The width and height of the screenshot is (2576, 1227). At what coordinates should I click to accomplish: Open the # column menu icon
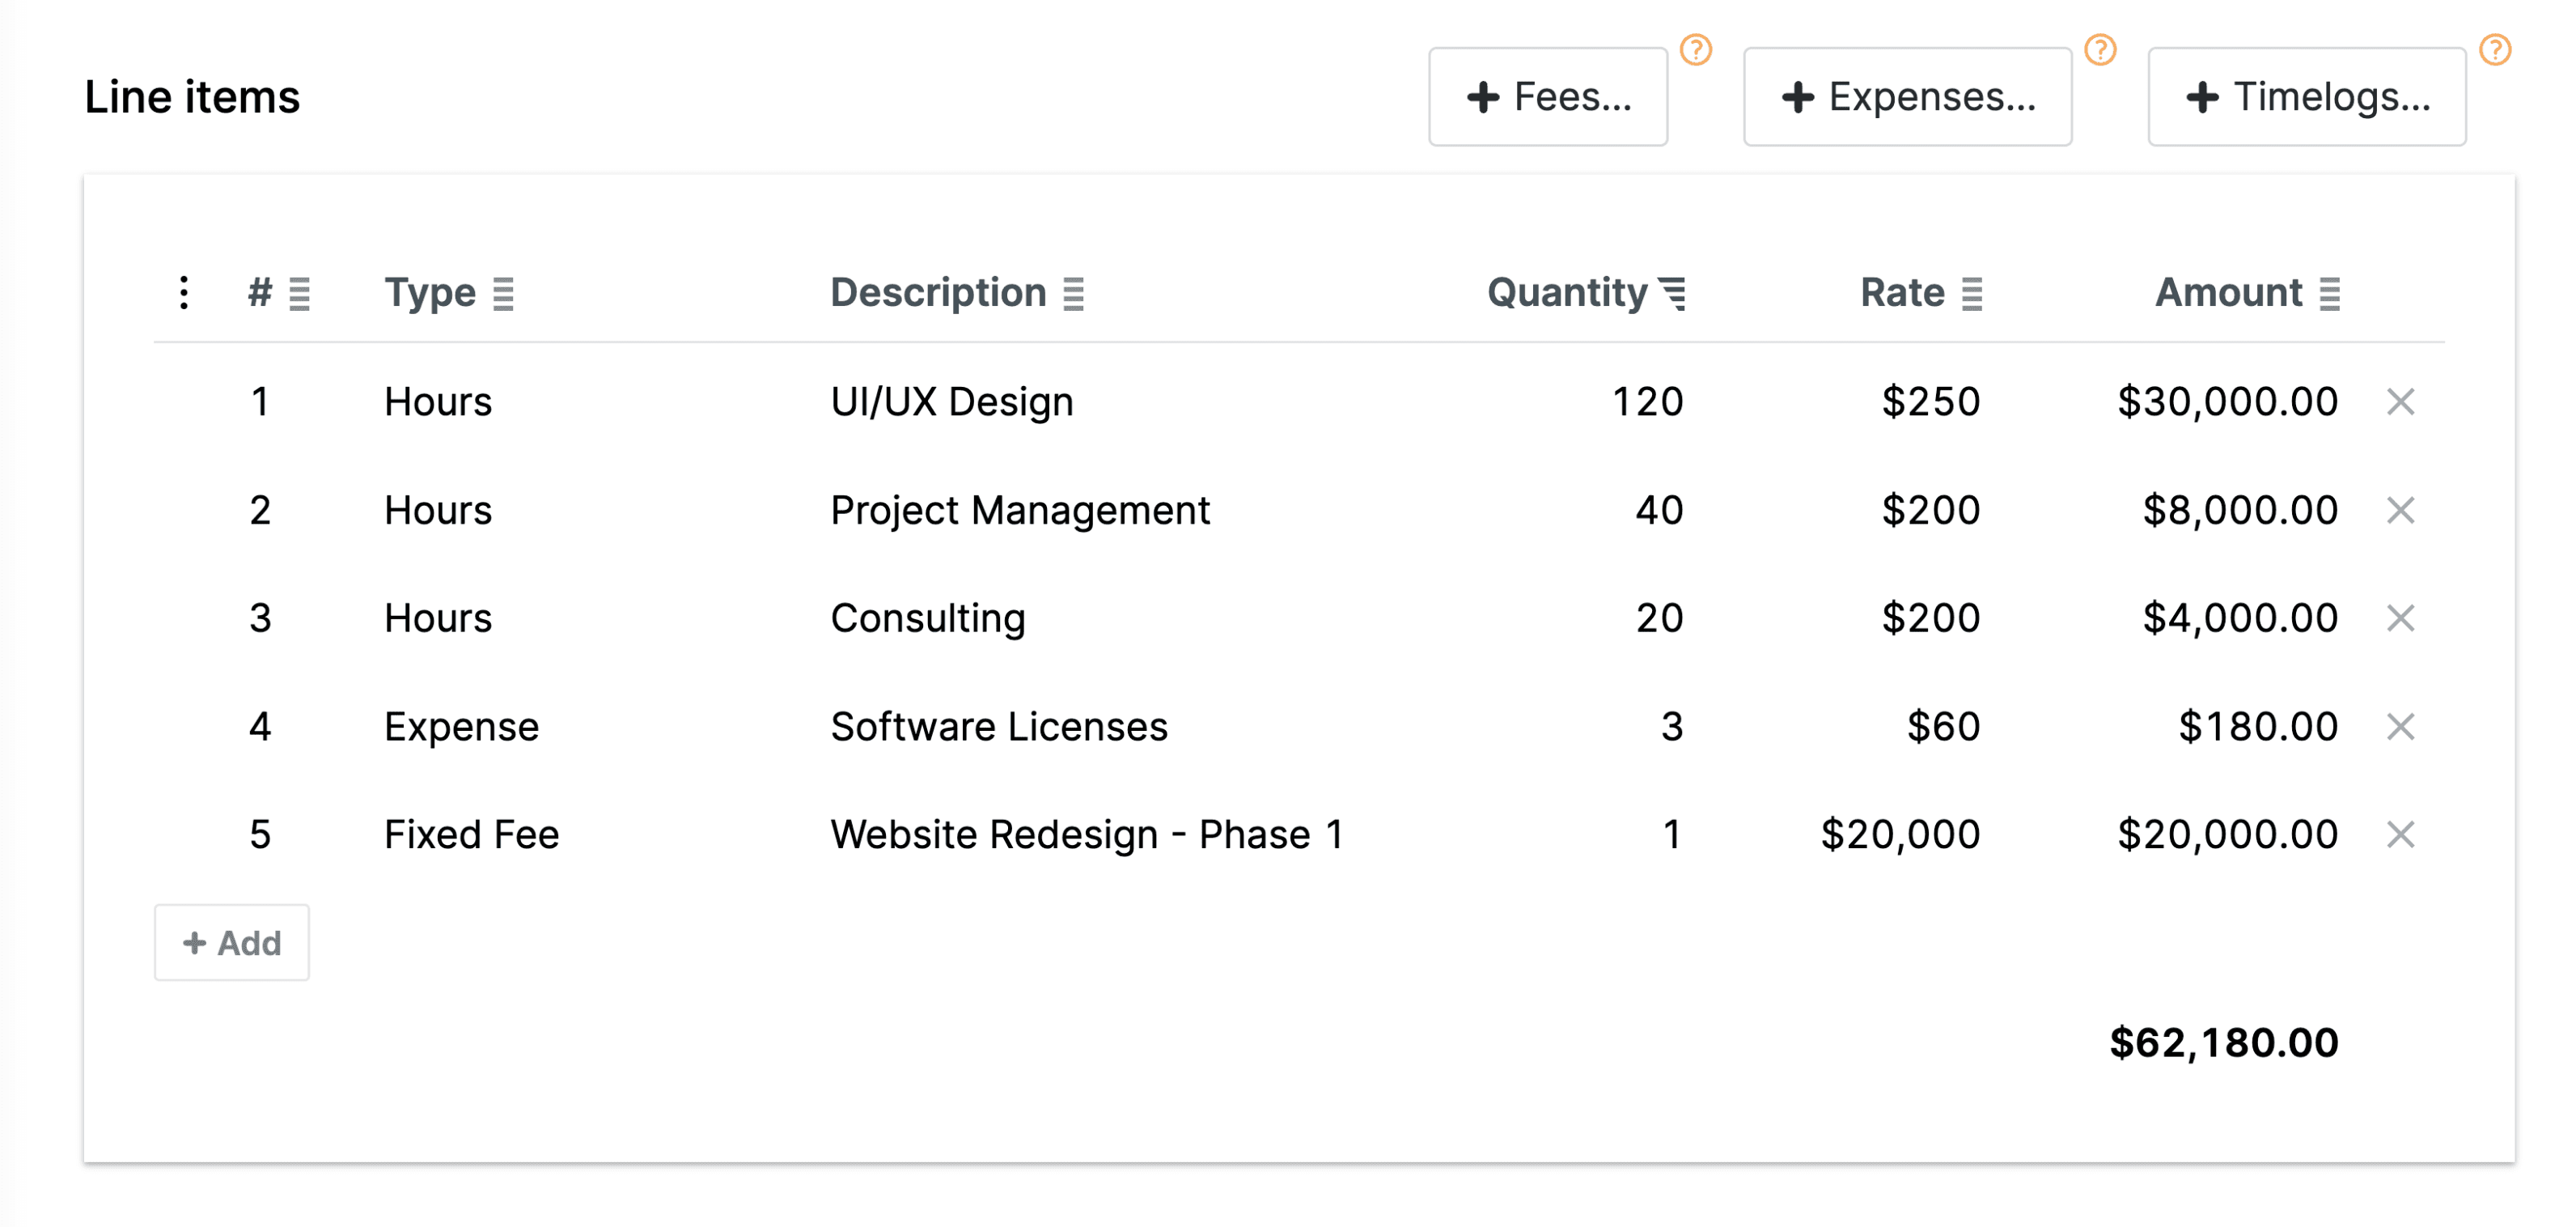[299, 294]
